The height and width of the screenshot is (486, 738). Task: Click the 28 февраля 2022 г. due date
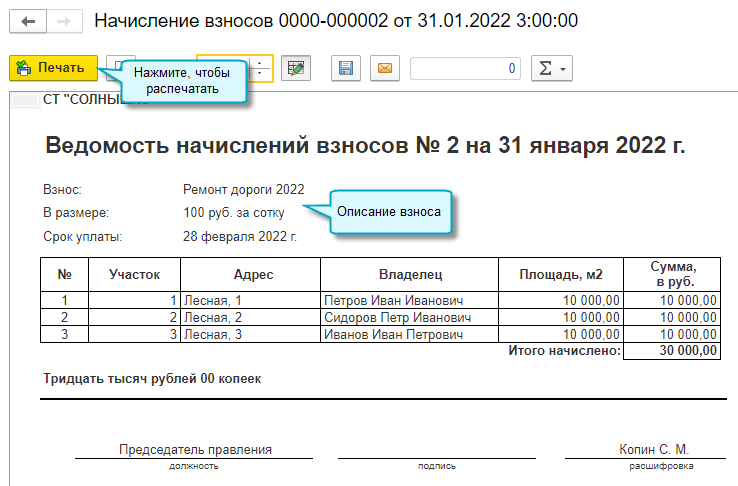(x=240, y=236)
